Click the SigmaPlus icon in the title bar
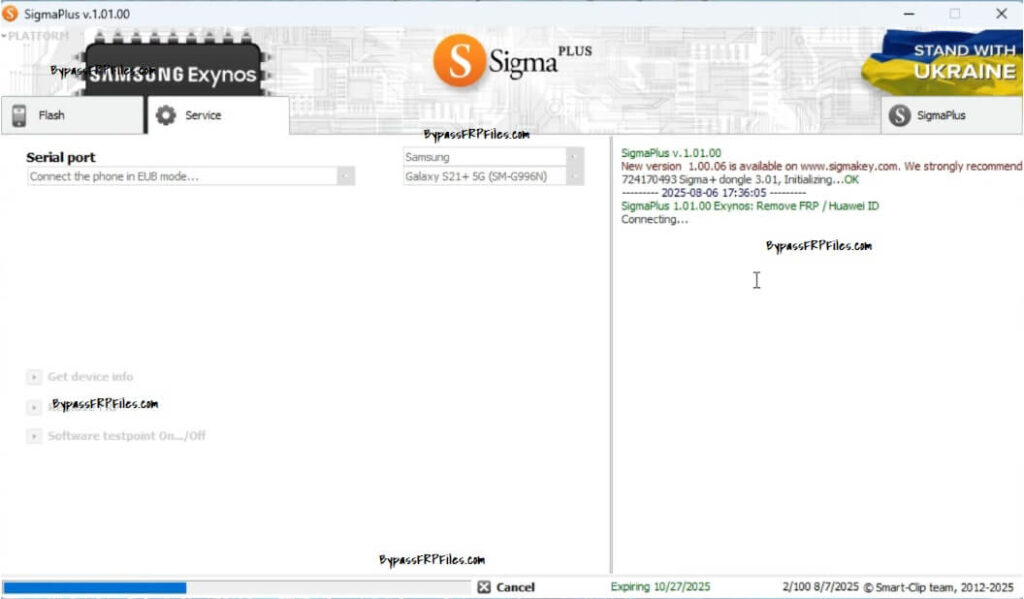1024x599 pixels. point(11,13)
